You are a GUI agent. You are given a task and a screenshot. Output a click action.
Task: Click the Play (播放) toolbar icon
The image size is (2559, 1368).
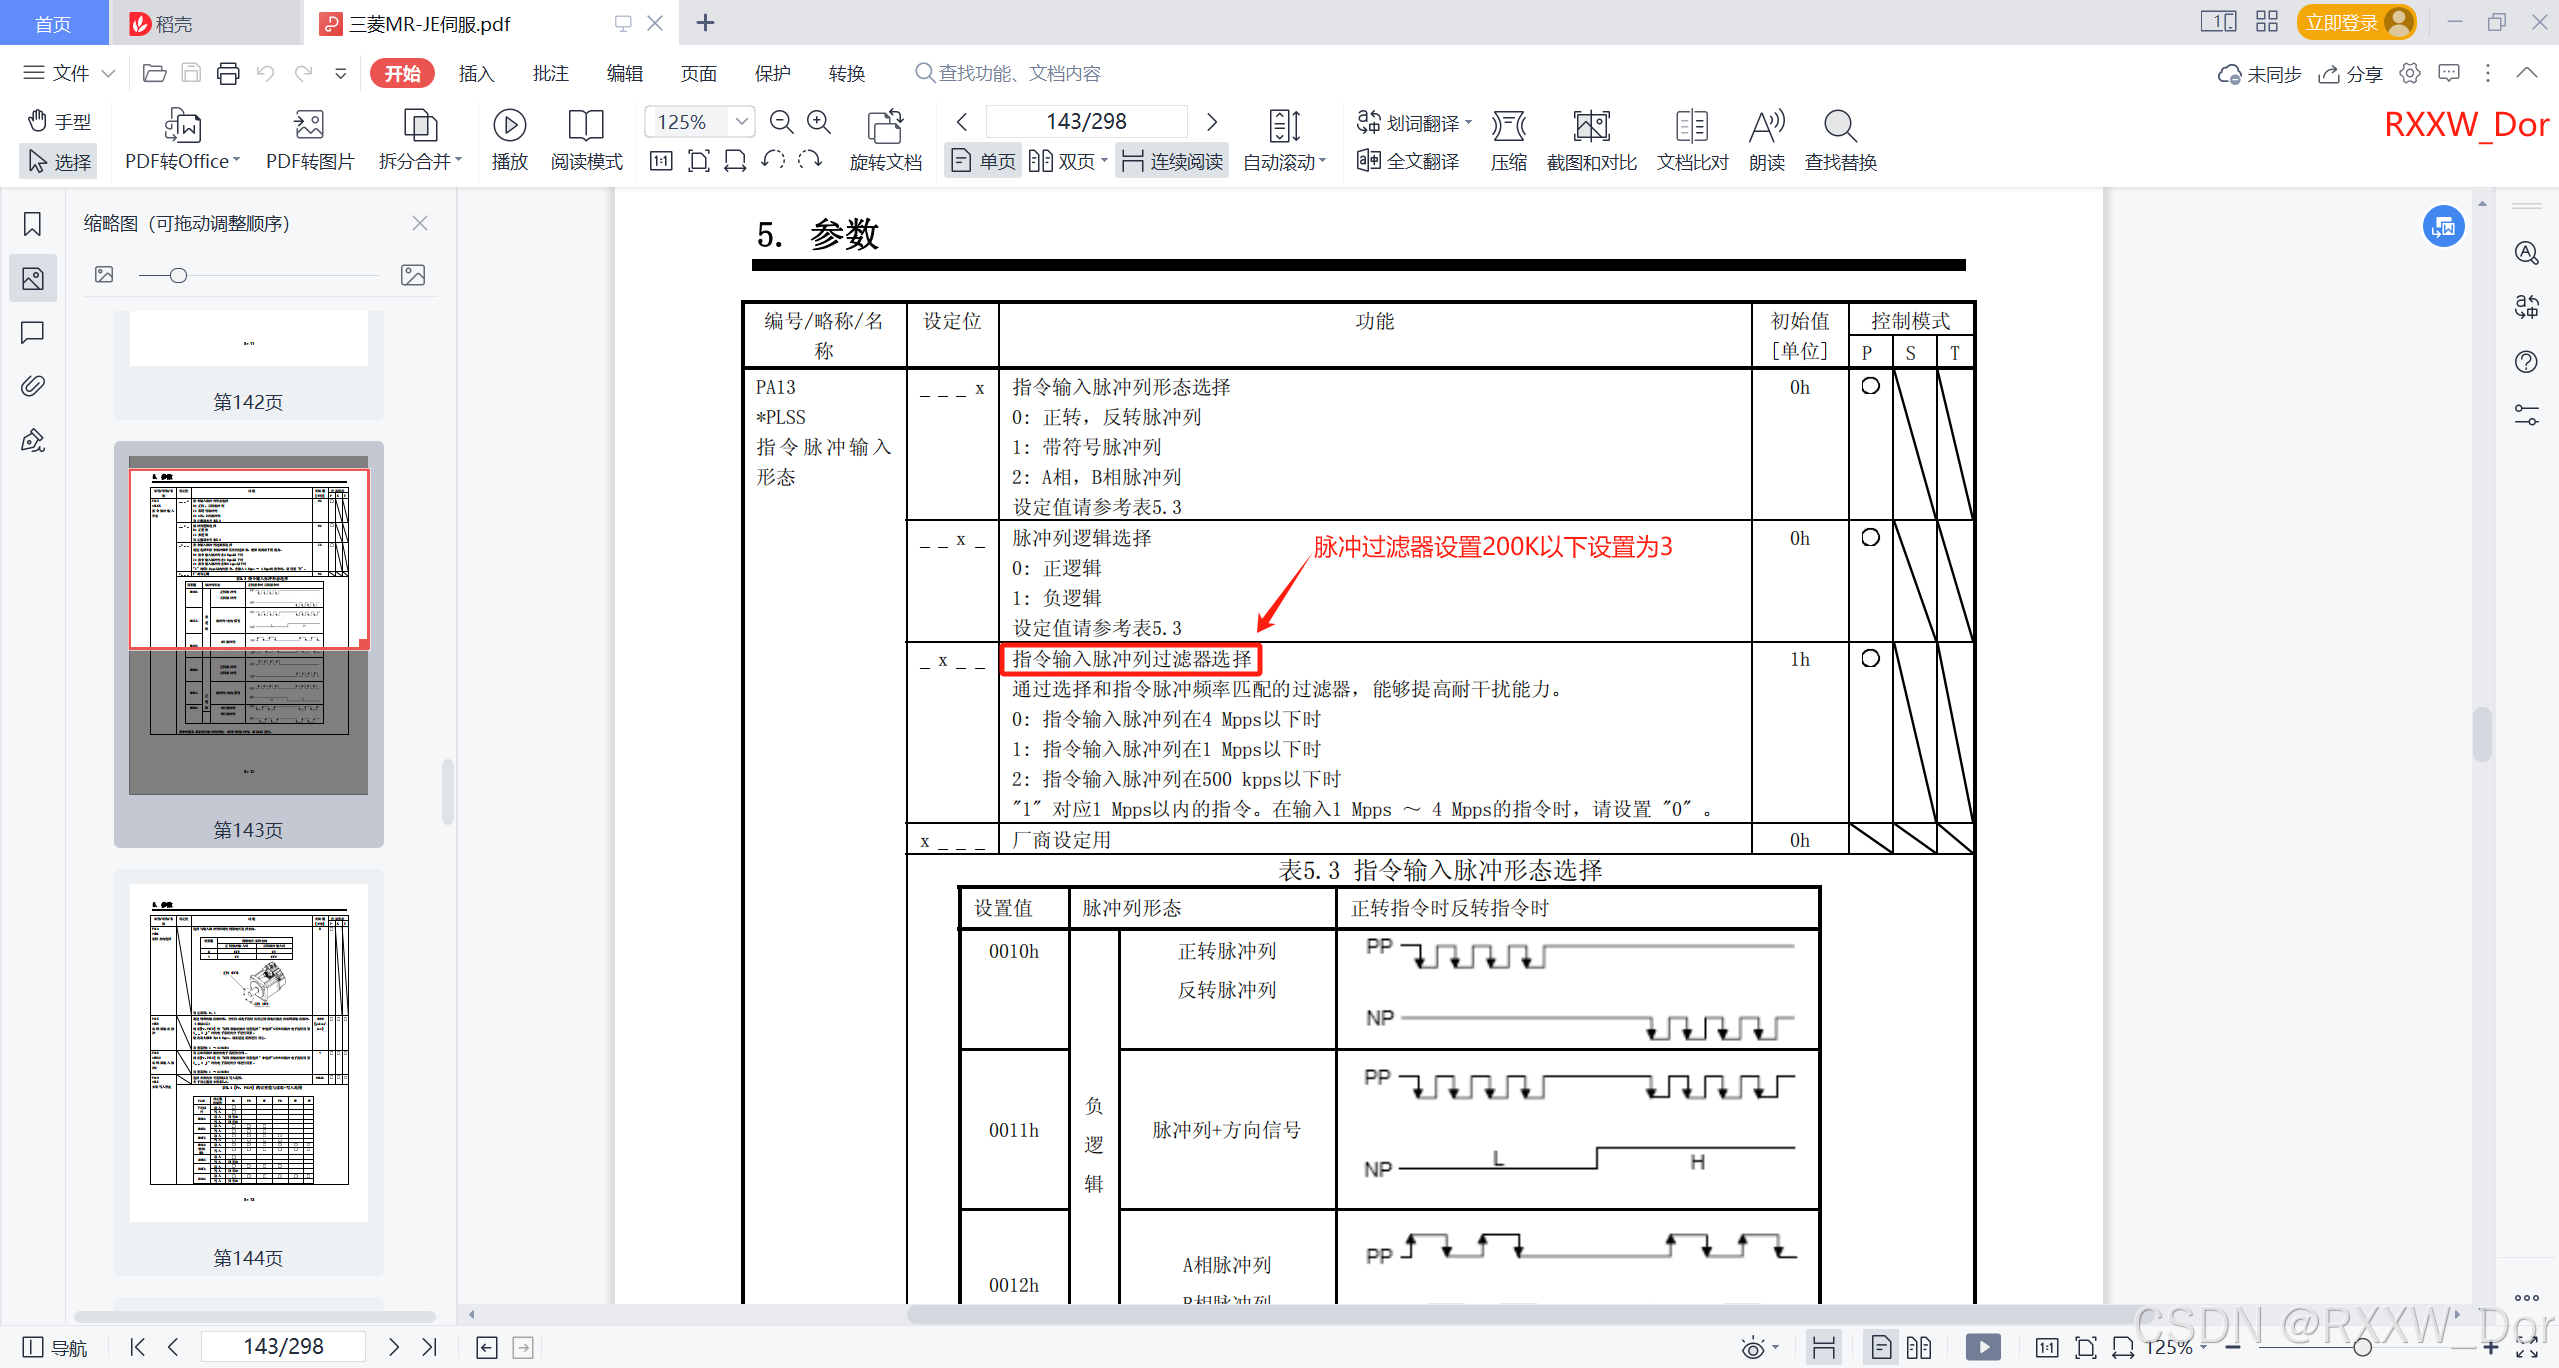pos(509,126)
